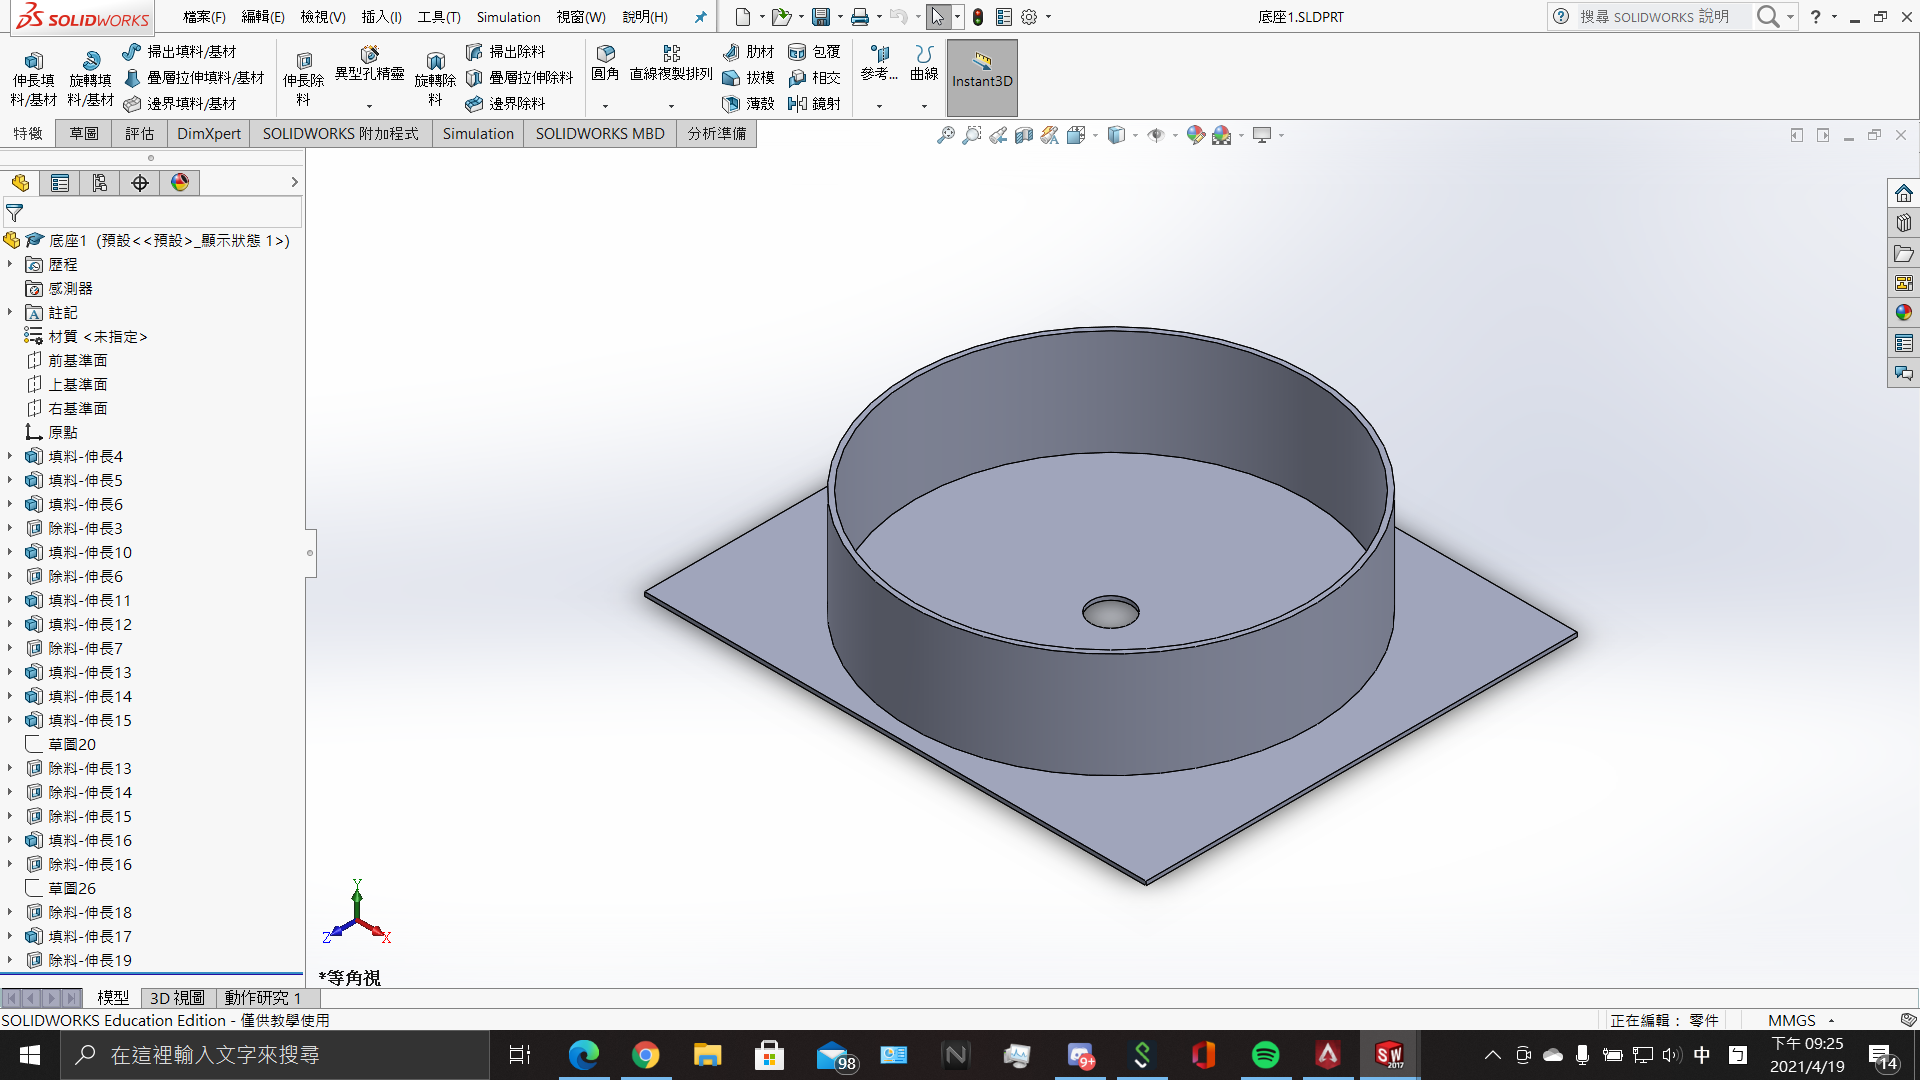Open the Appearances task pane icon on right
The image size is (1920, 1080).
click(1903, 313)
